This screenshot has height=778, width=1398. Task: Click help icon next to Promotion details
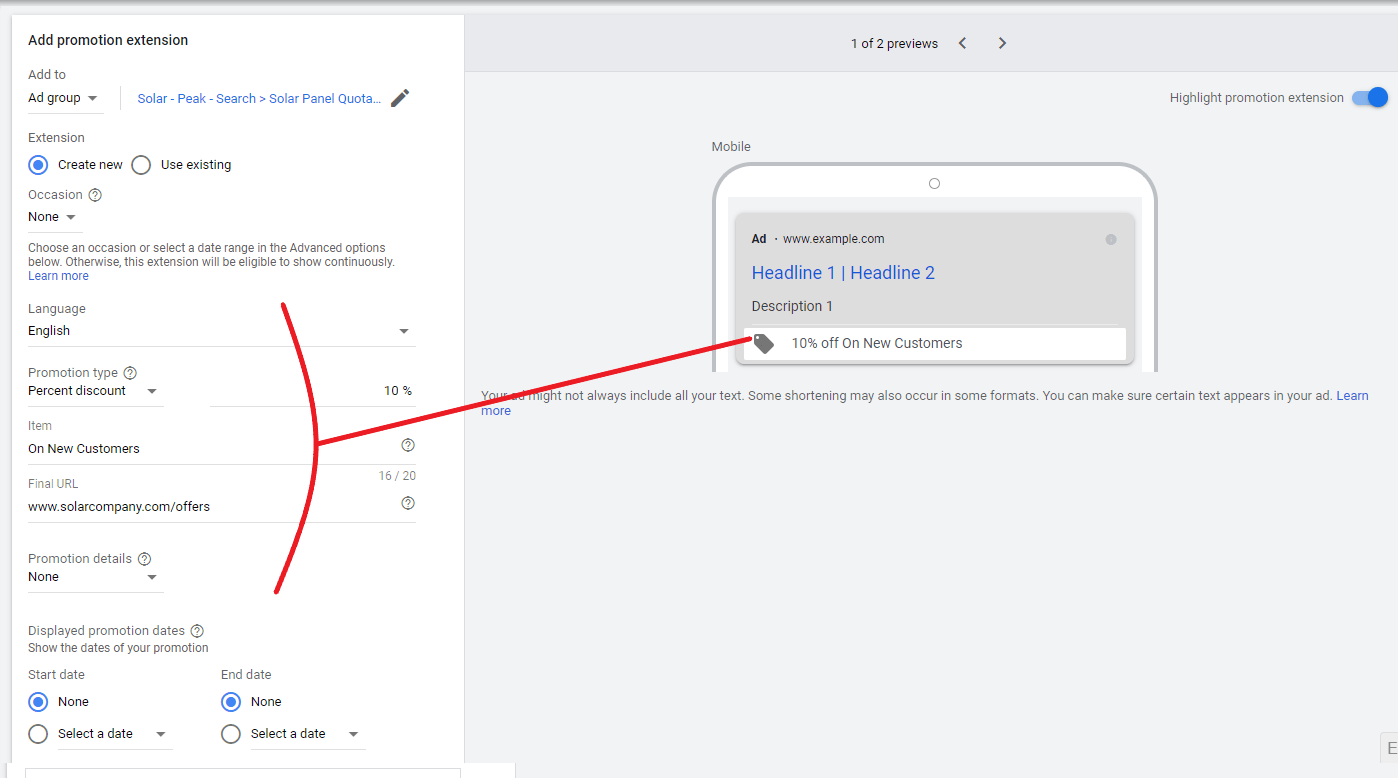(144, 559)
